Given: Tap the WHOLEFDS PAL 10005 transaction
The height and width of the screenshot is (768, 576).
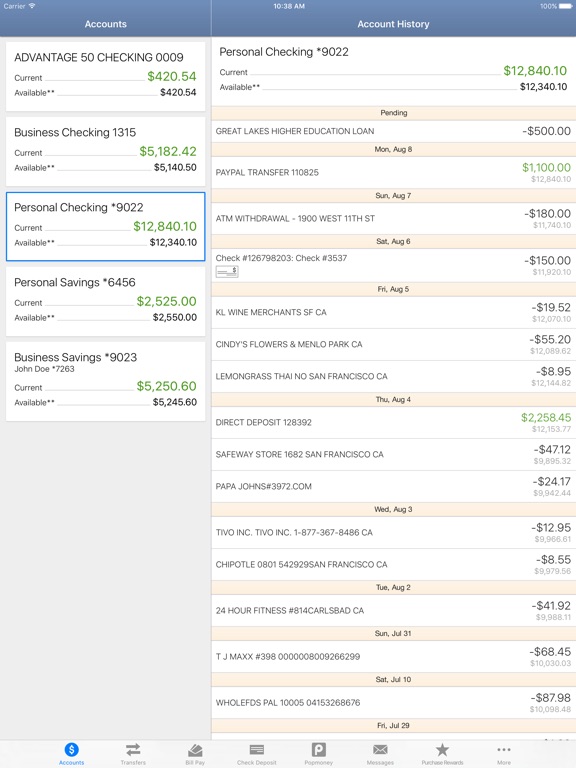Looking at the screenshot, I should click(x=394, y=702).
